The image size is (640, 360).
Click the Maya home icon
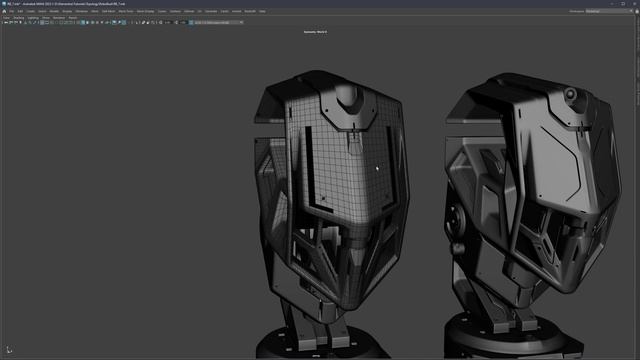[4, 11]
